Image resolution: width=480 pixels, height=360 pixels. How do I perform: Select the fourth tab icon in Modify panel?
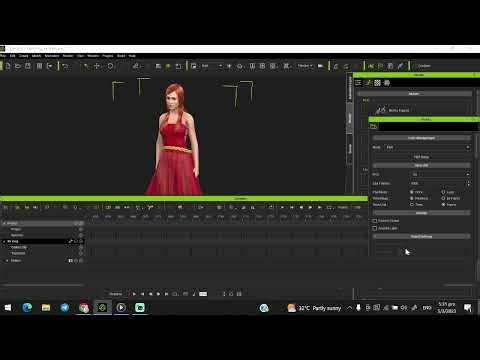387,83
